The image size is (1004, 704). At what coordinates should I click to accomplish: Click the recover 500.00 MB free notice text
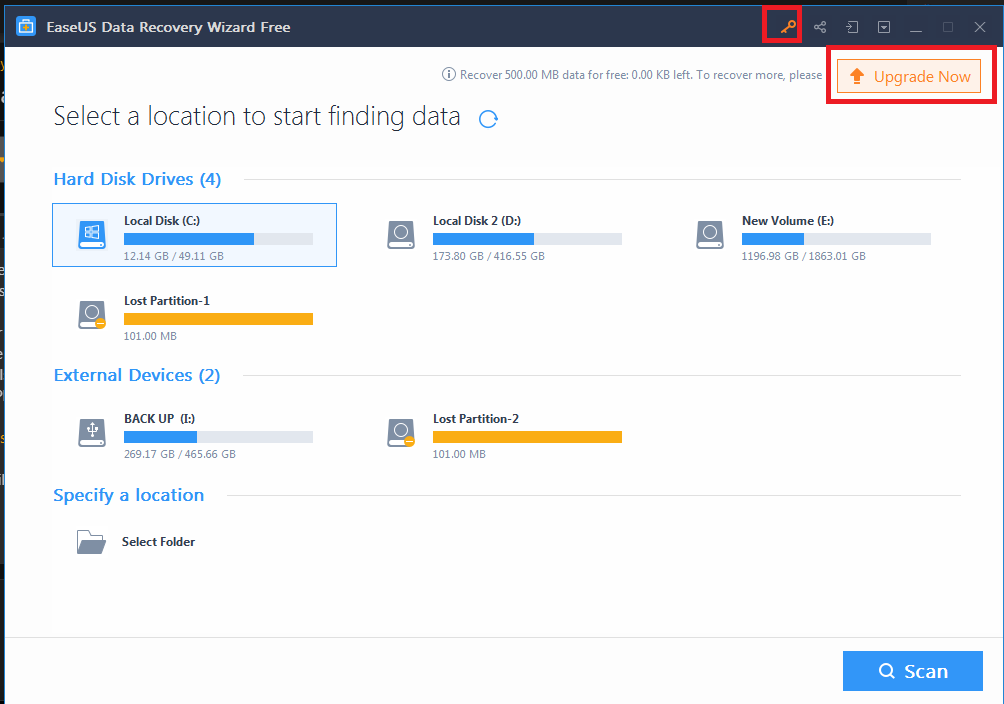640,75
